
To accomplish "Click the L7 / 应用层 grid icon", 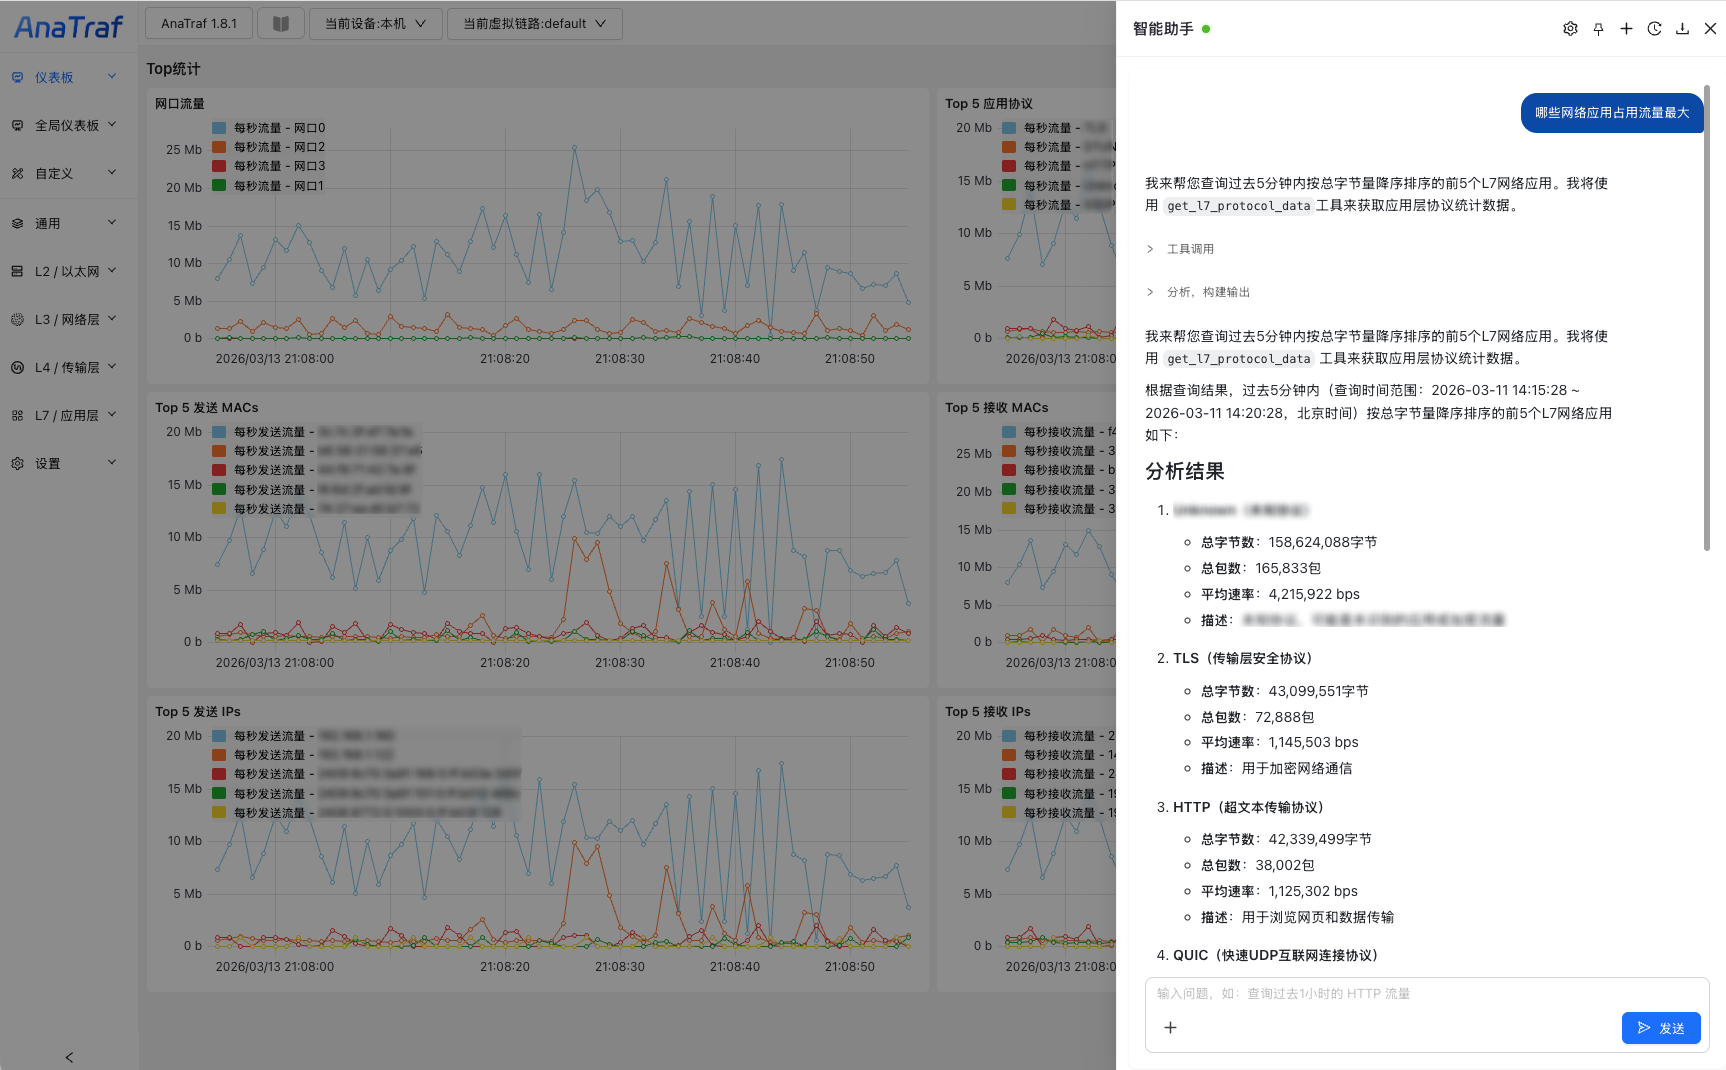I will (17, 415).
